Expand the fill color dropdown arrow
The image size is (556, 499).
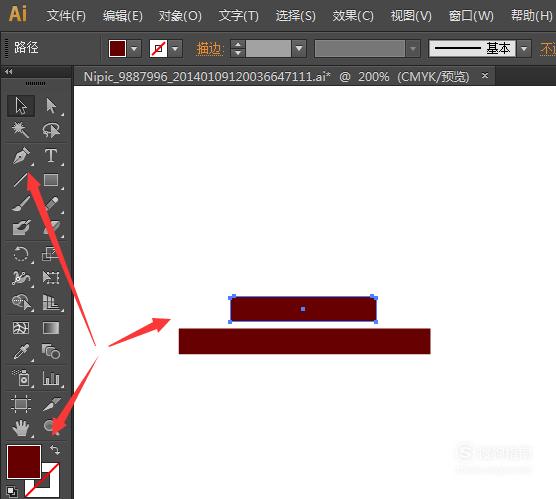pyautogui.click(x=134, y=48)
